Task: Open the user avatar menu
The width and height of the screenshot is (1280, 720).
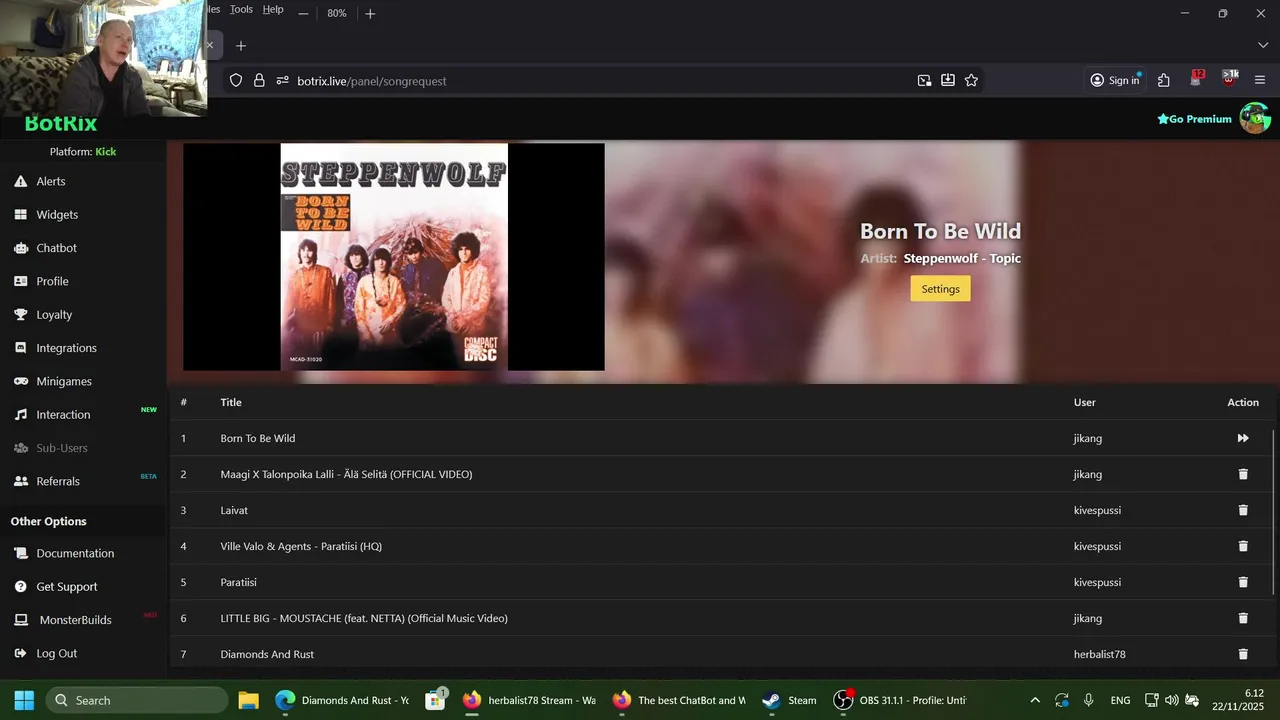Action: 1255,118
